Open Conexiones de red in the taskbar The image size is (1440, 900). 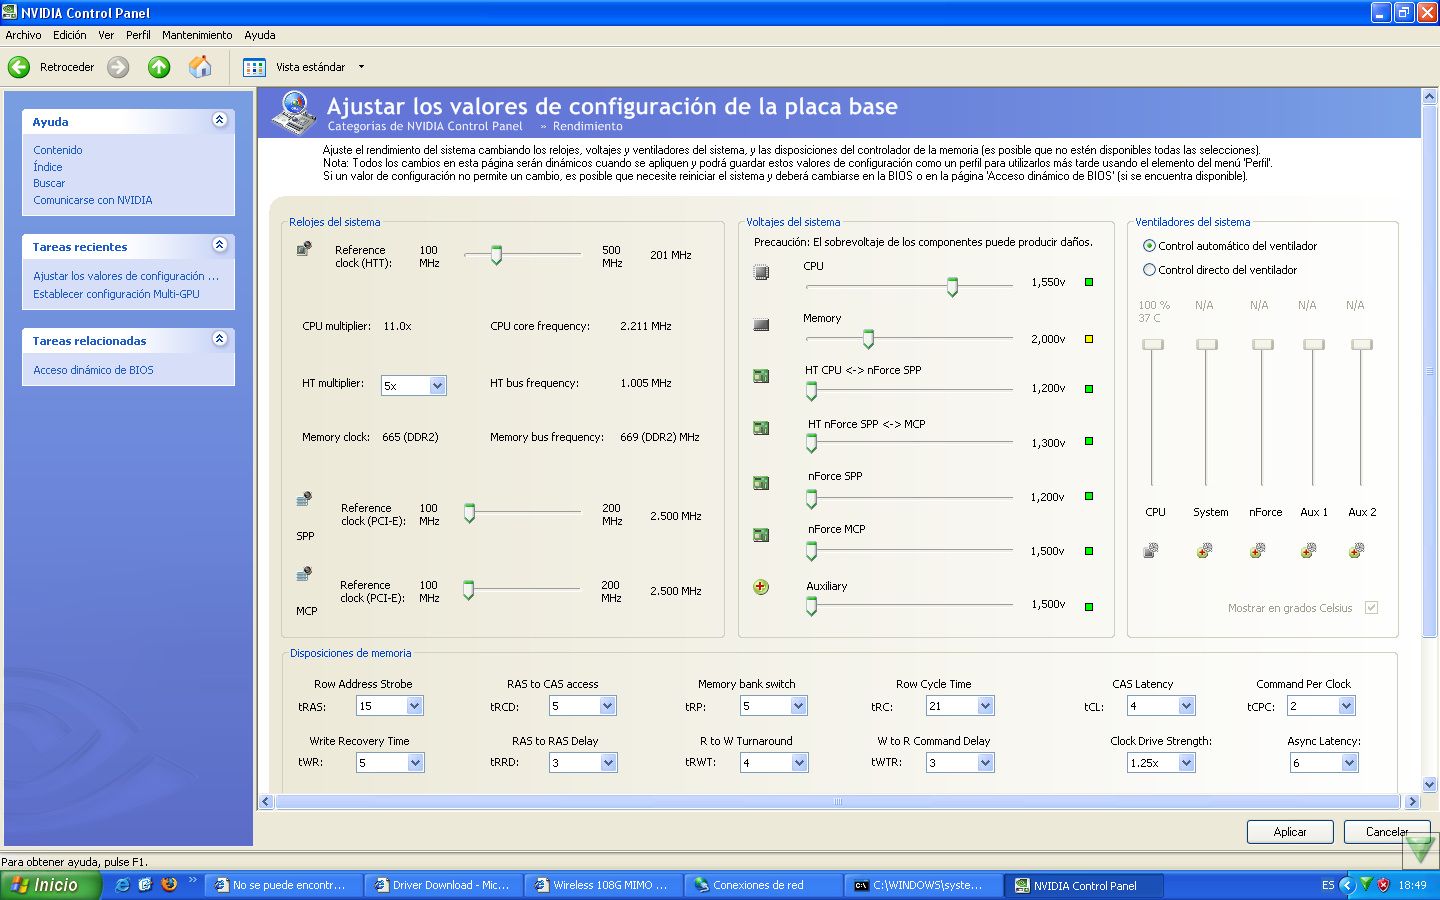tap(758, 885)
